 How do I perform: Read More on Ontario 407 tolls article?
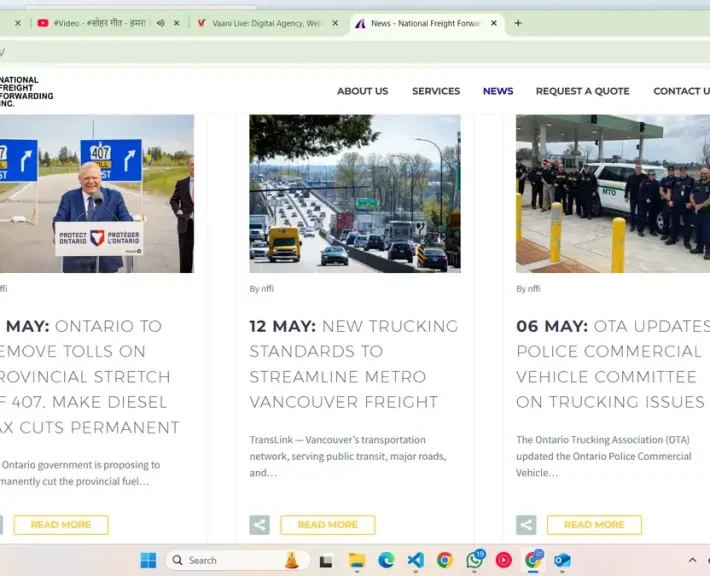coord(61,525)
